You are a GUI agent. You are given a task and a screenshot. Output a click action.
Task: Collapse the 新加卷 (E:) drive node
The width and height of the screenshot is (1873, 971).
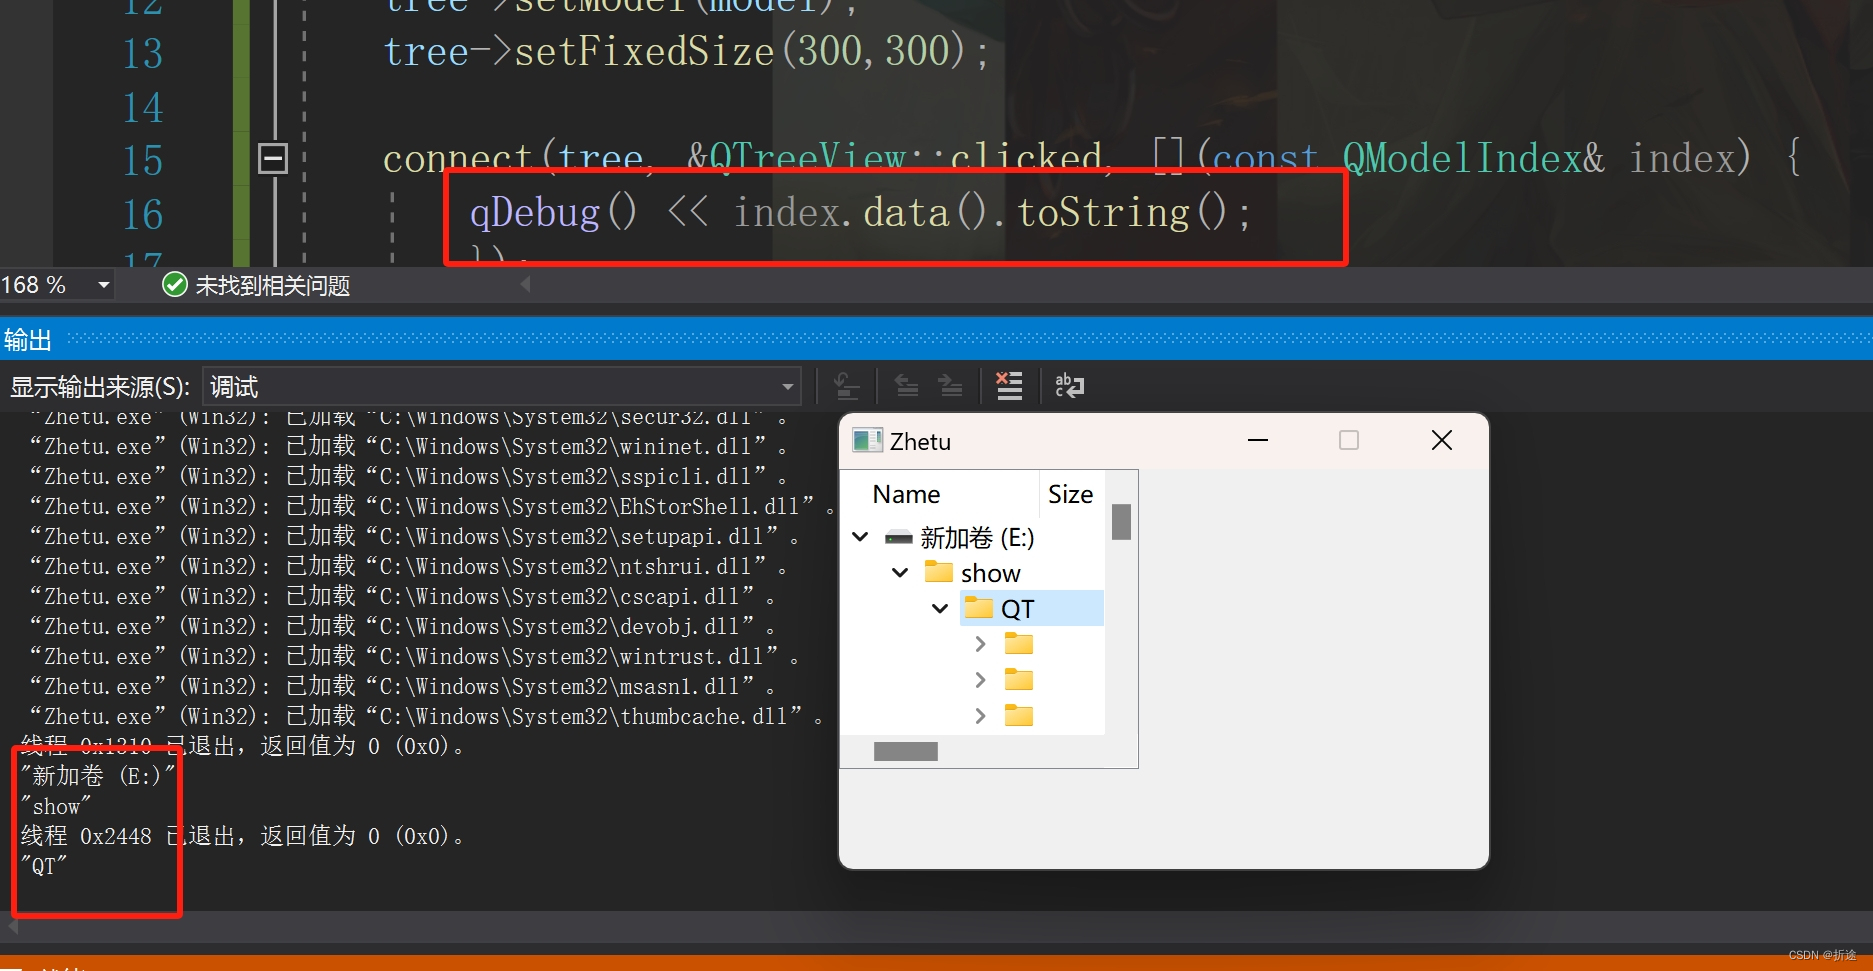tap(860, 538)
